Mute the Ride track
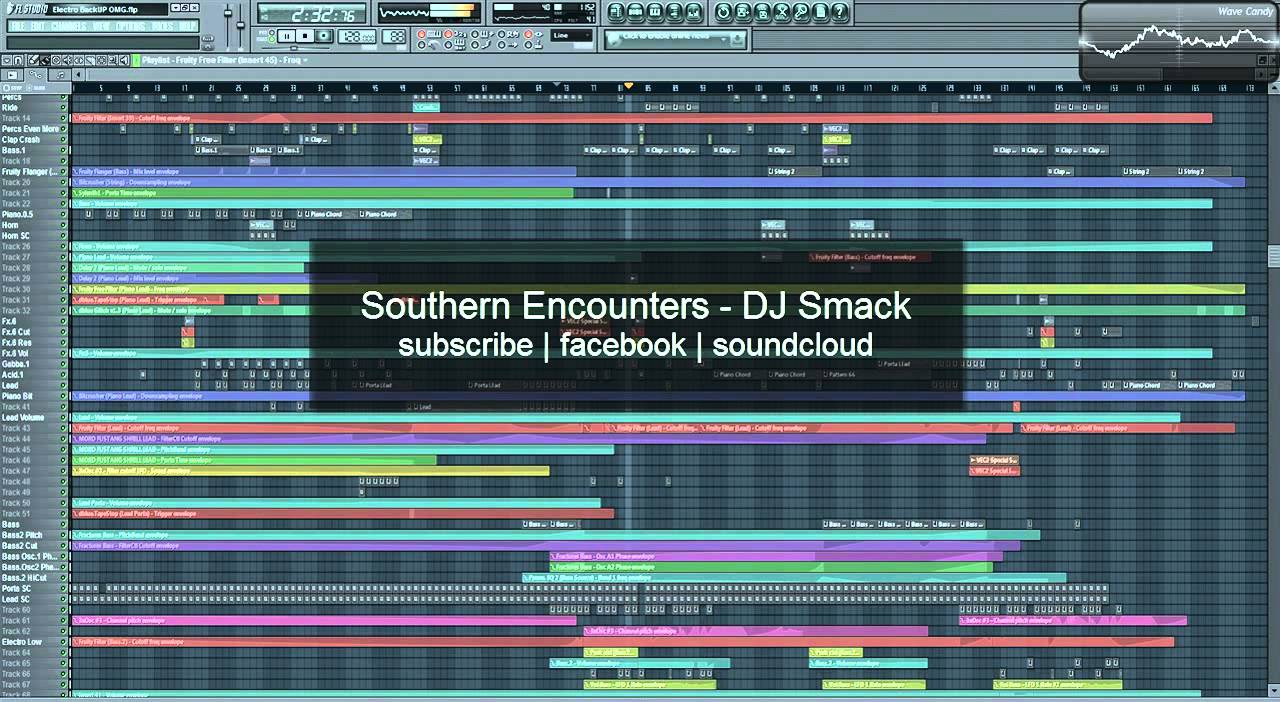 (x=63, y=107)
